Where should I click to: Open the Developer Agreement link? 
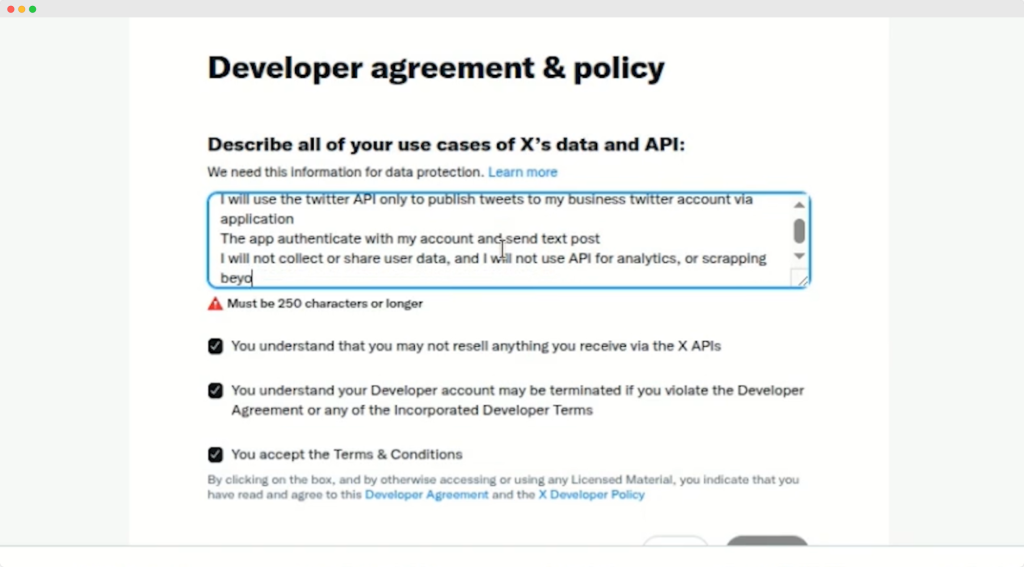pyautogui.click(x=426, y=495)
